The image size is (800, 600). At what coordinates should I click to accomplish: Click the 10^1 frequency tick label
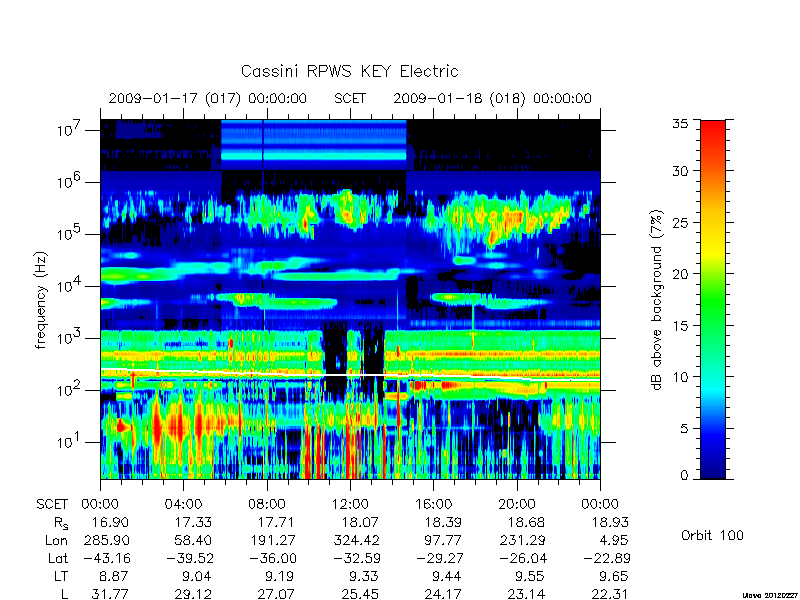(69, 441)
